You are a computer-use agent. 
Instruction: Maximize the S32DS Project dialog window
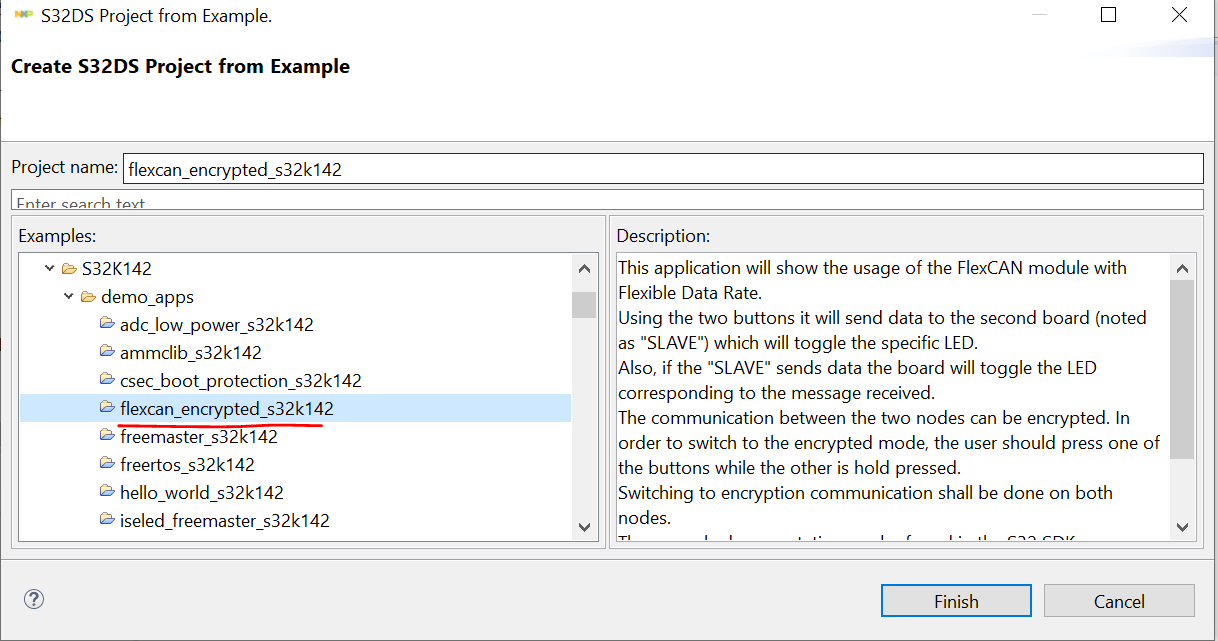[x=1108, y=15]
